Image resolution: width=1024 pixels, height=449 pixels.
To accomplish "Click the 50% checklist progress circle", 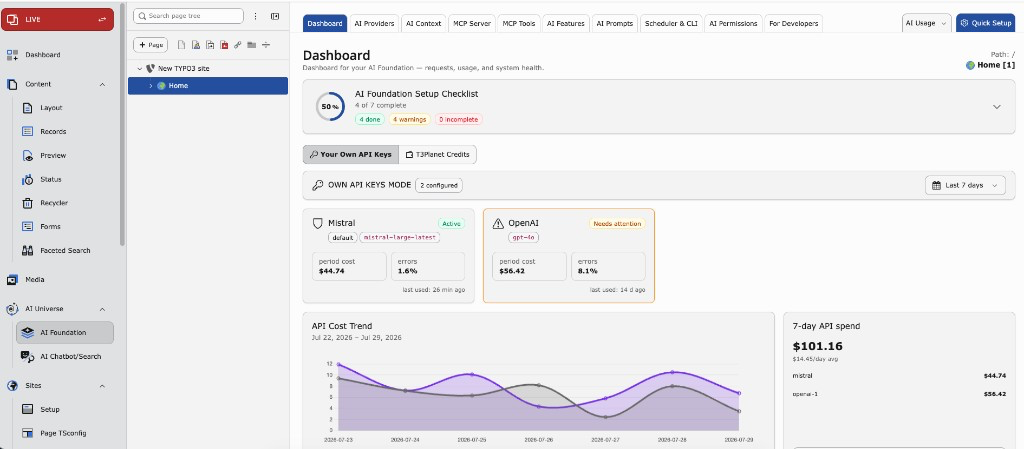I will [x=330, y=106].
